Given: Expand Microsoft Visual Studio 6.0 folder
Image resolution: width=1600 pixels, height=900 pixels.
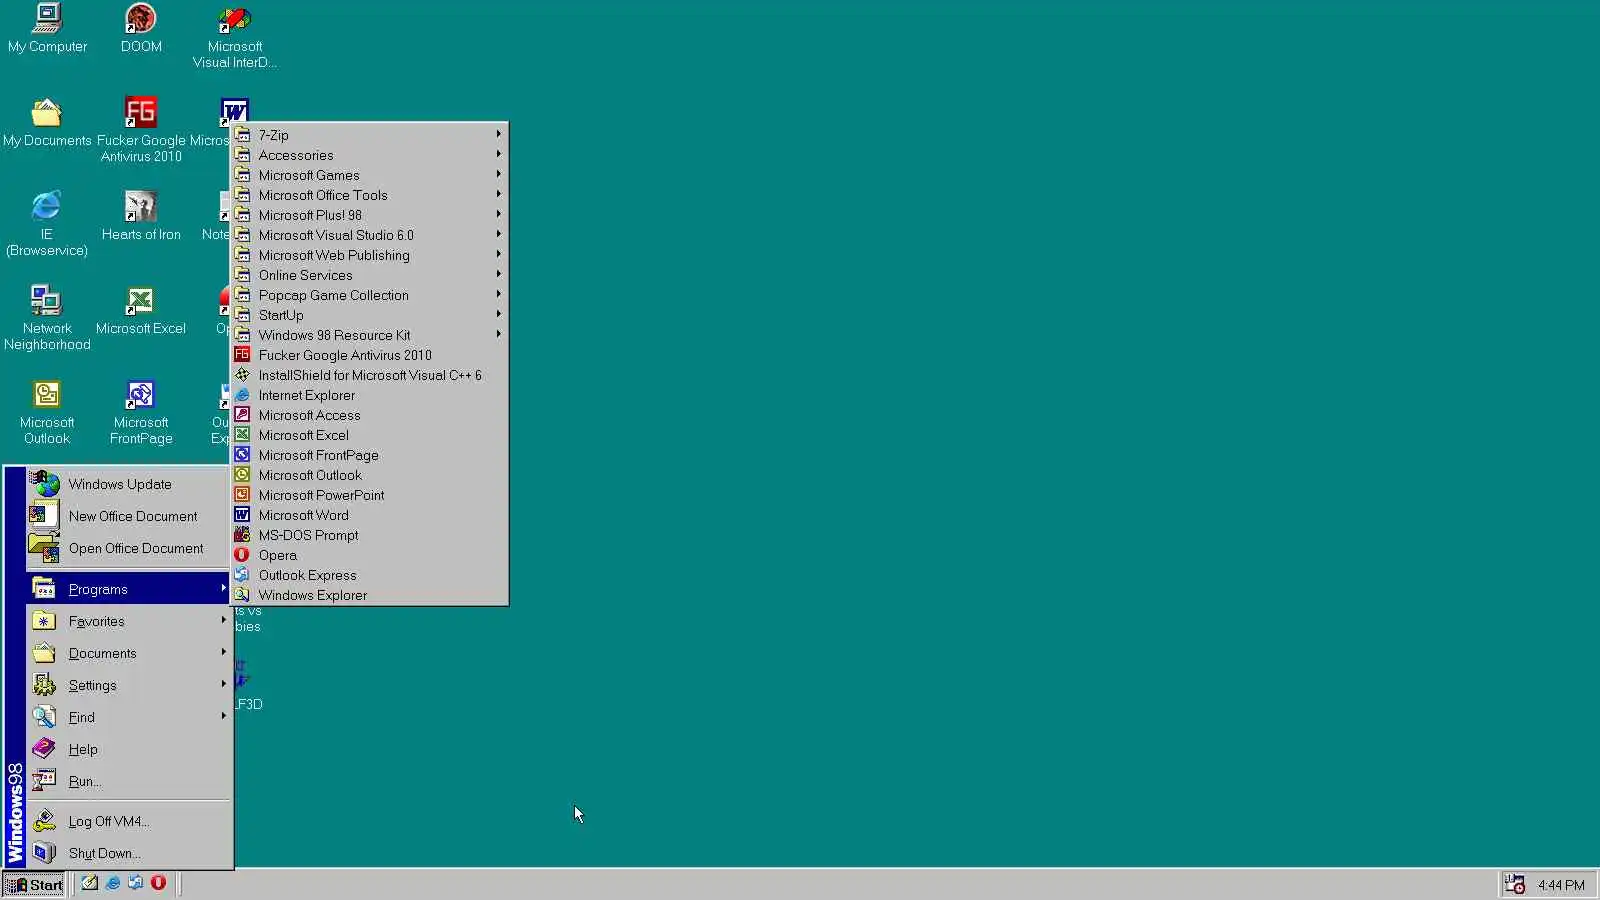Looking at the screenshot, I should coord(369,235).
